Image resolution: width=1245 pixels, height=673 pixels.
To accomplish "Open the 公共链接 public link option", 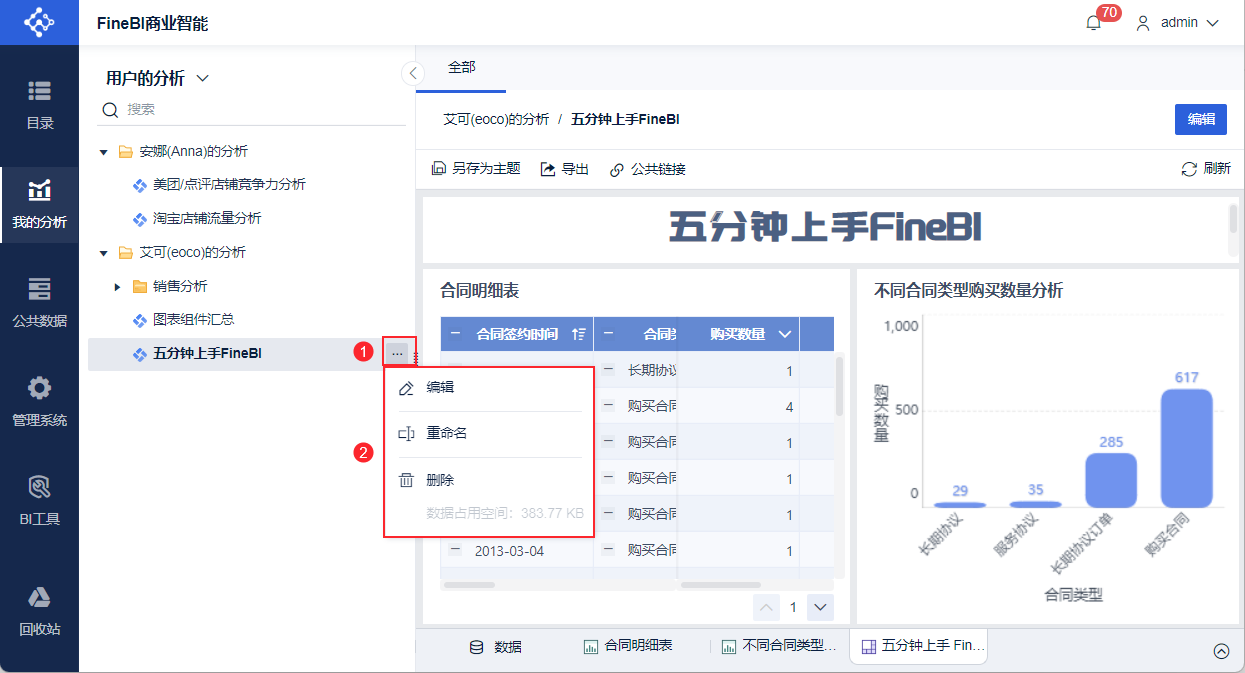I will (648, 169).
